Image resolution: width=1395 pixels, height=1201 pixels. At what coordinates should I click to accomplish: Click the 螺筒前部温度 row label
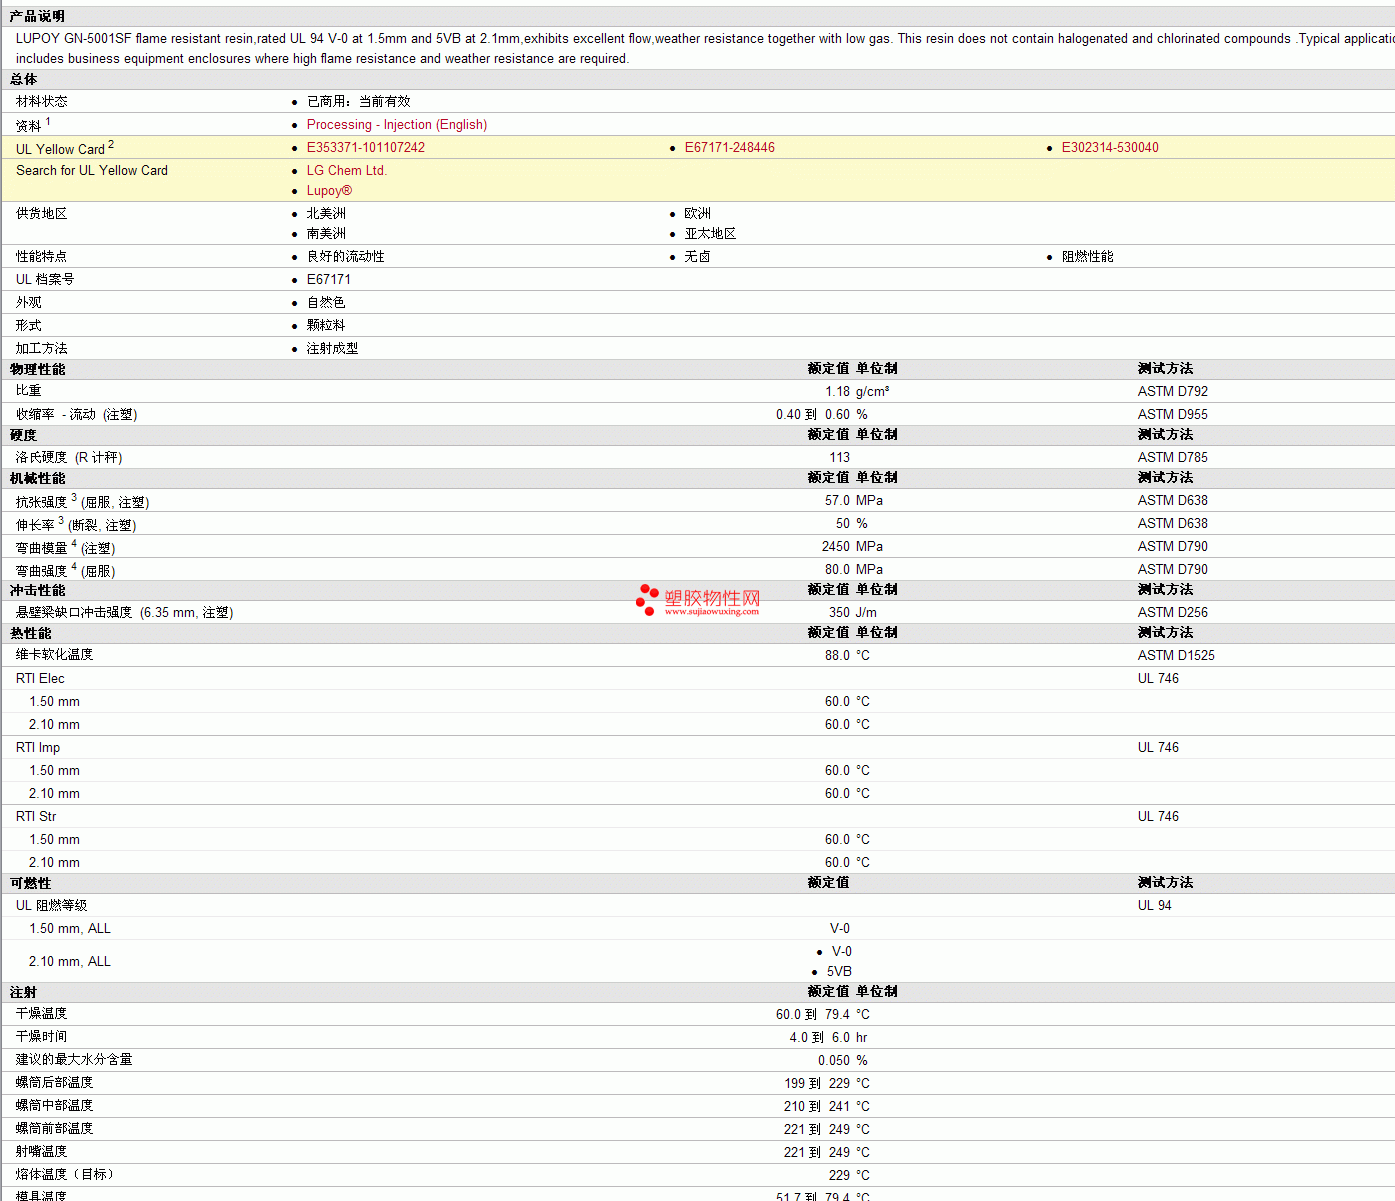(55, 1129)
